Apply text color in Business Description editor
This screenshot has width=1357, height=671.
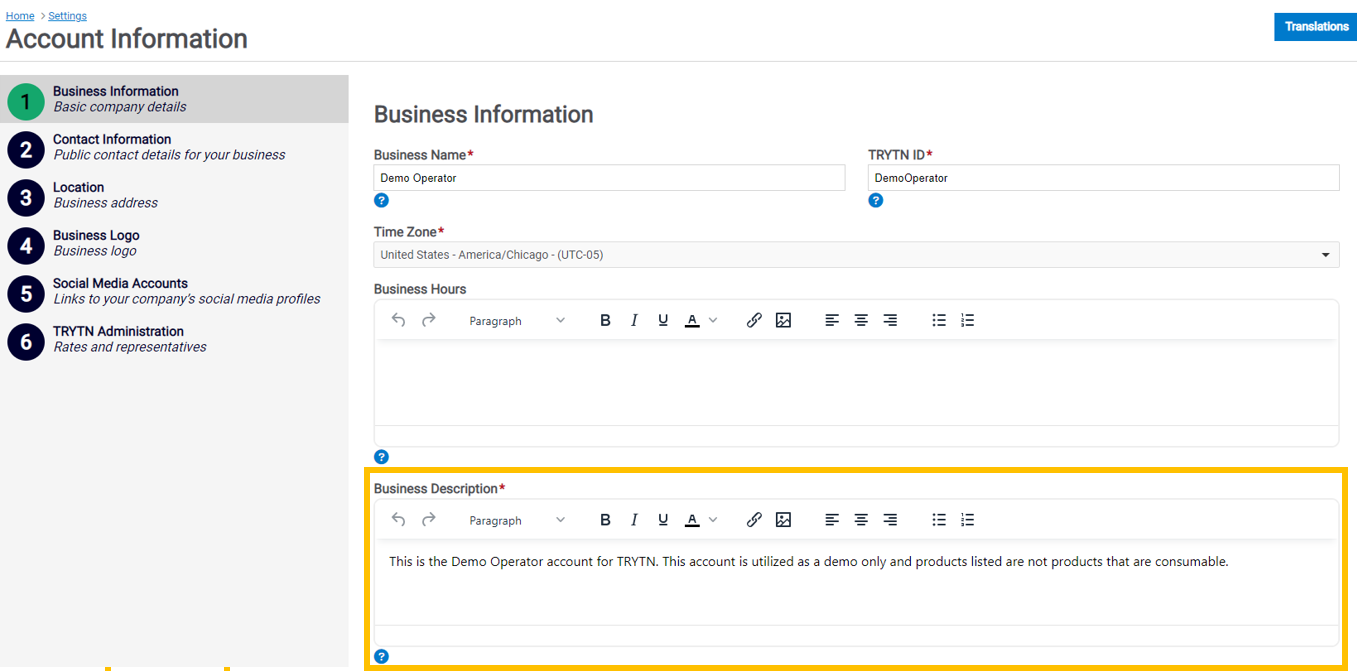[x=692, y=519]
